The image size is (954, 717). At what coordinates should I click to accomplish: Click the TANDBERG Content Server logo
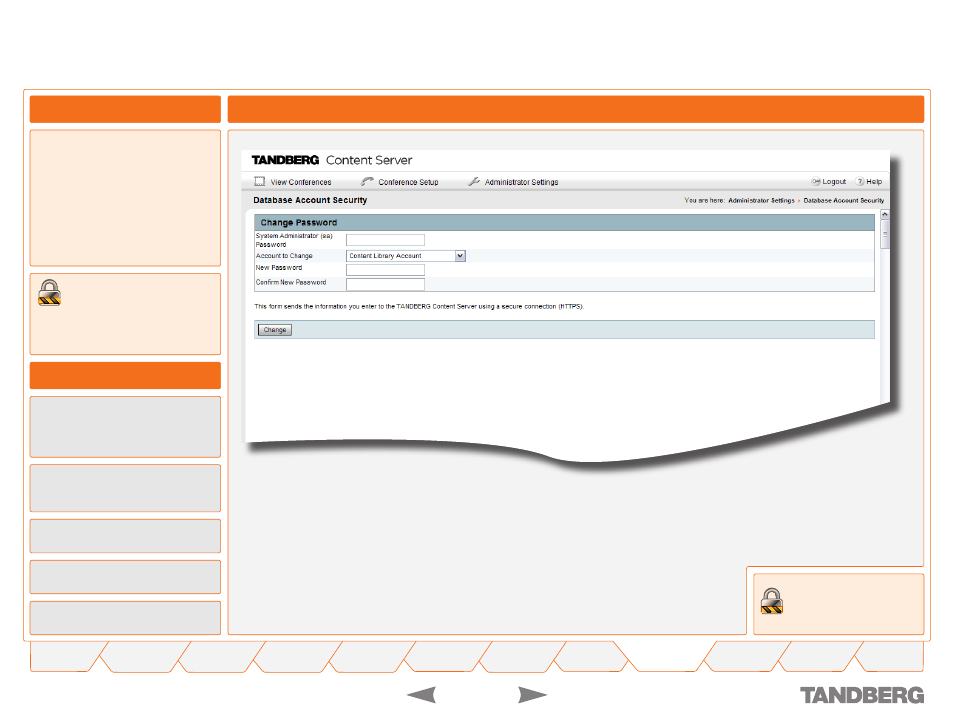point(332,160)
